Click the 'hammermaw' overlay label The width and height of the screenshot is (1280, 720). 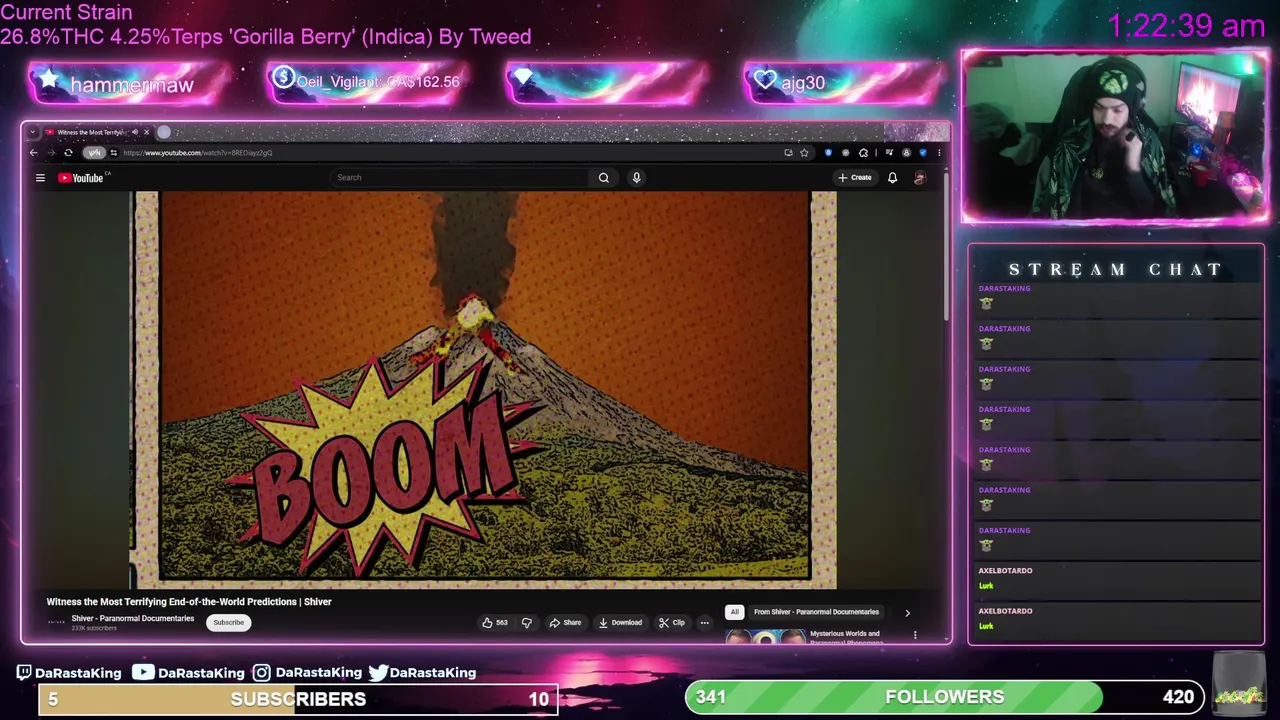[x=131, y=85]
